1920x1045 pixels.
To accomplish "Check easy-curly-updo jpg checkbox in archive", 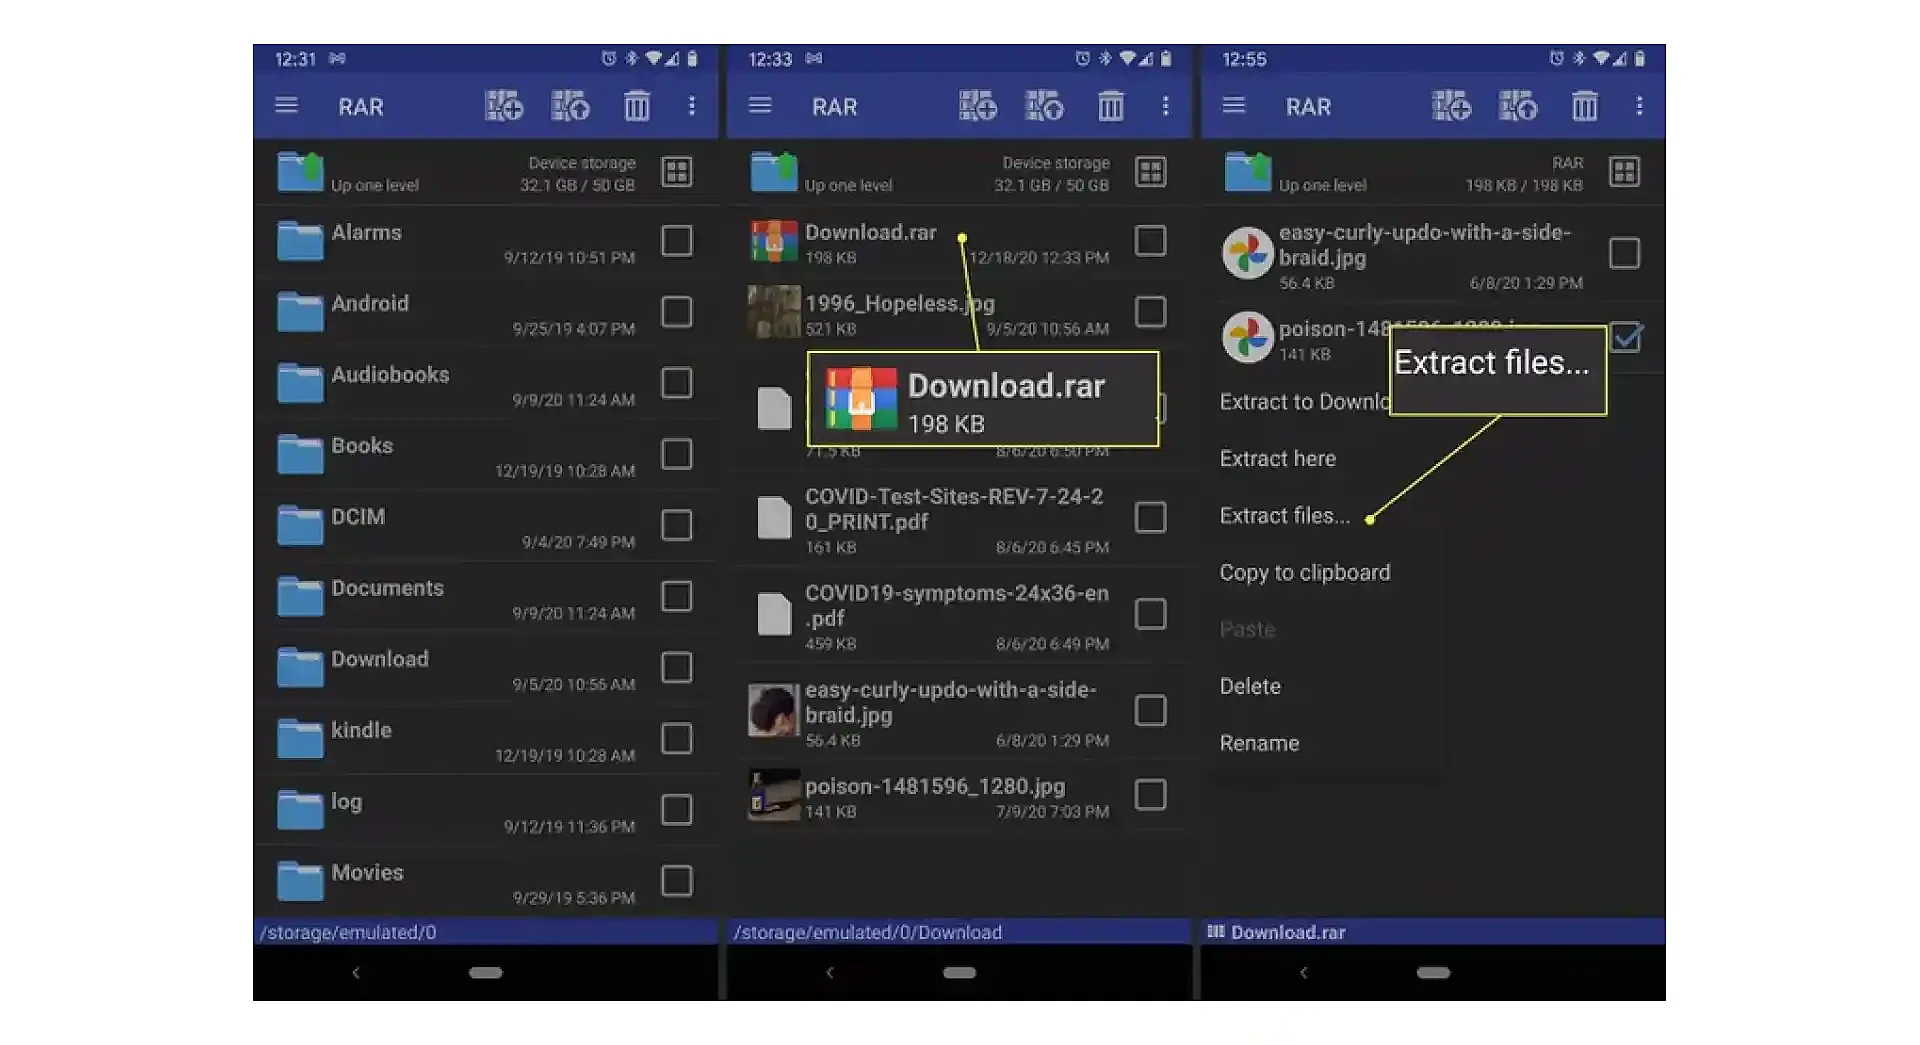I will tap(1625, 254).
